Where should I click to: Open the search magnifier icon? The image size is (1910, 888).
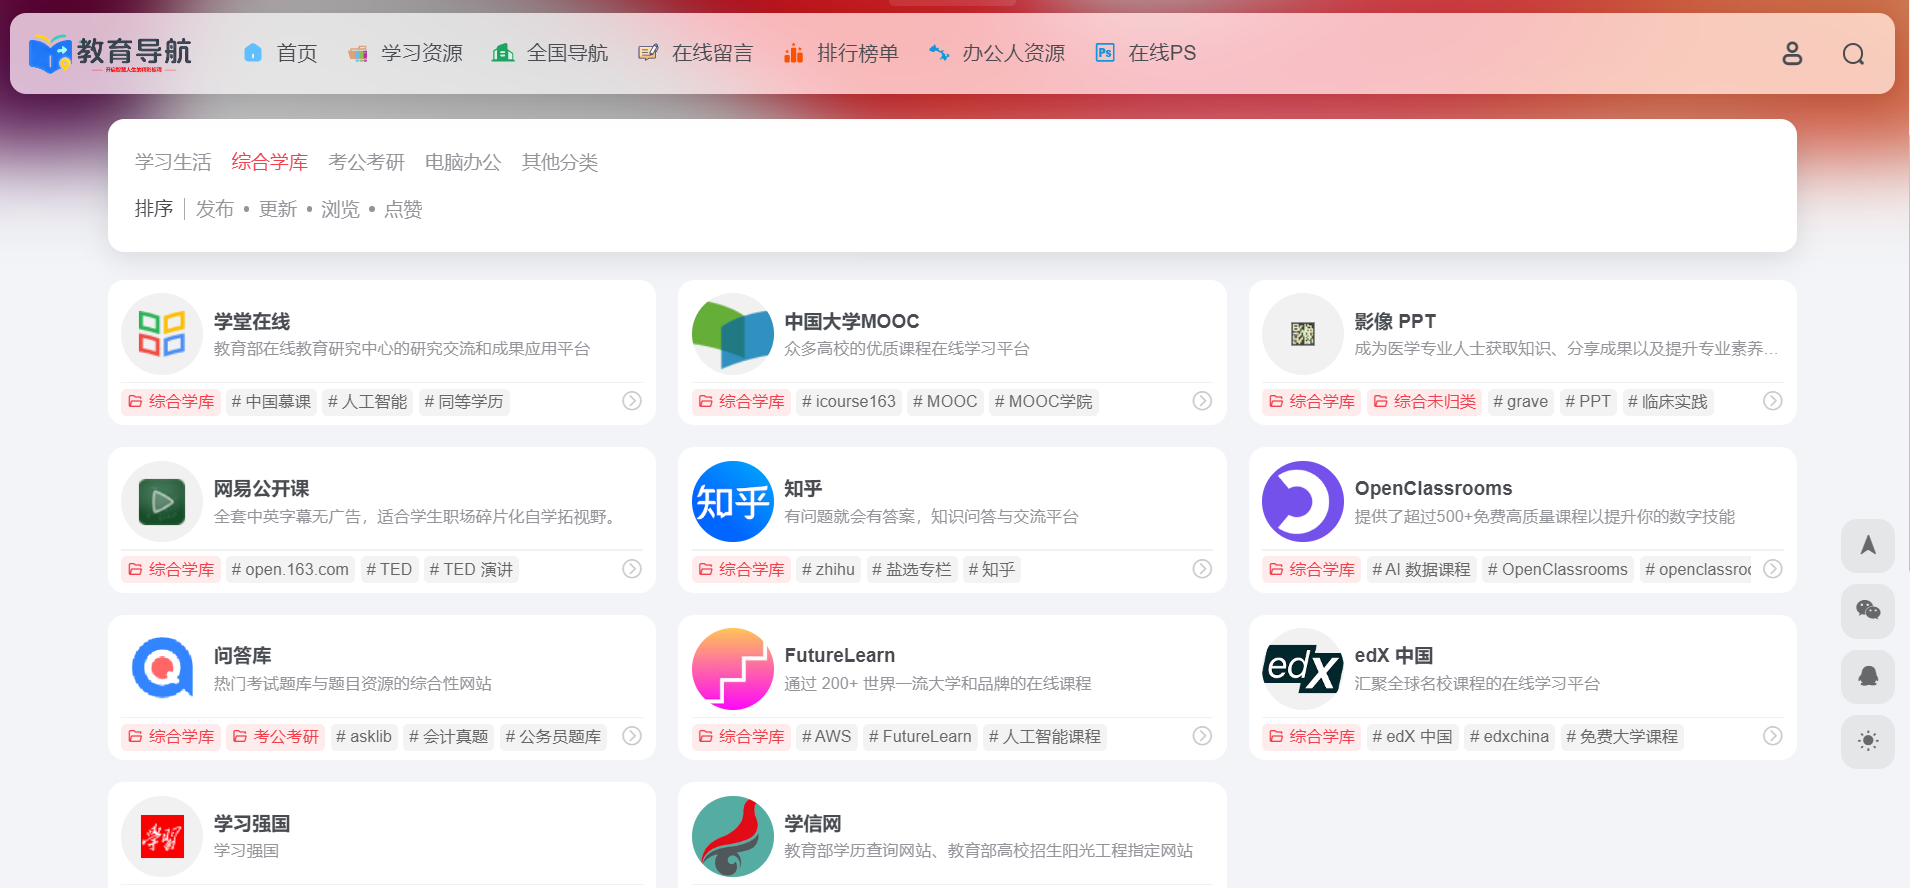pos(1853,53)
